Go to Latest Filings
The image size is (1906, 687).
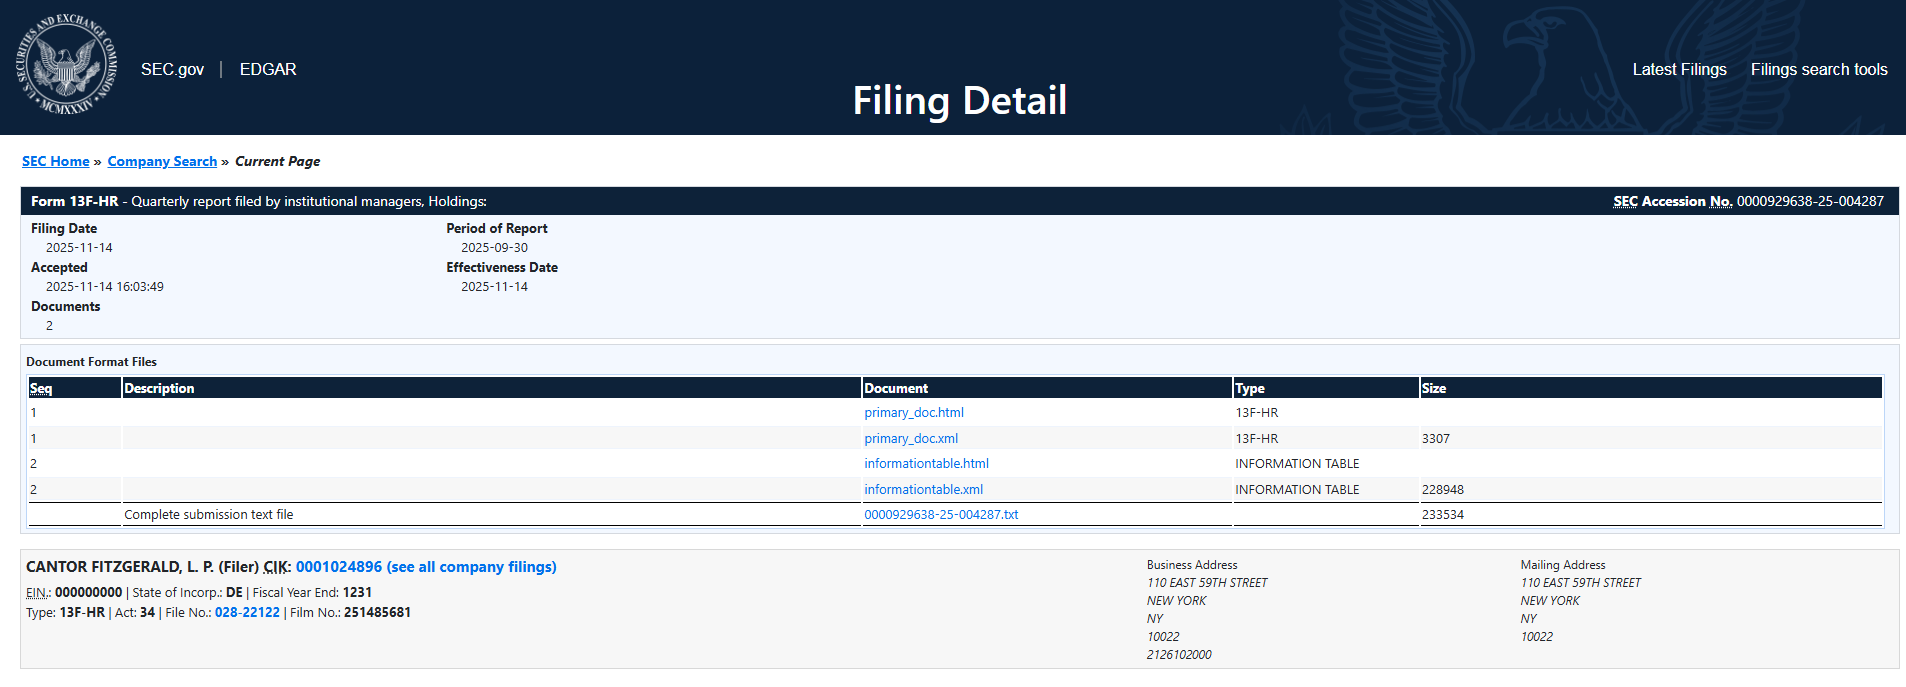[x=1679, y=69]
